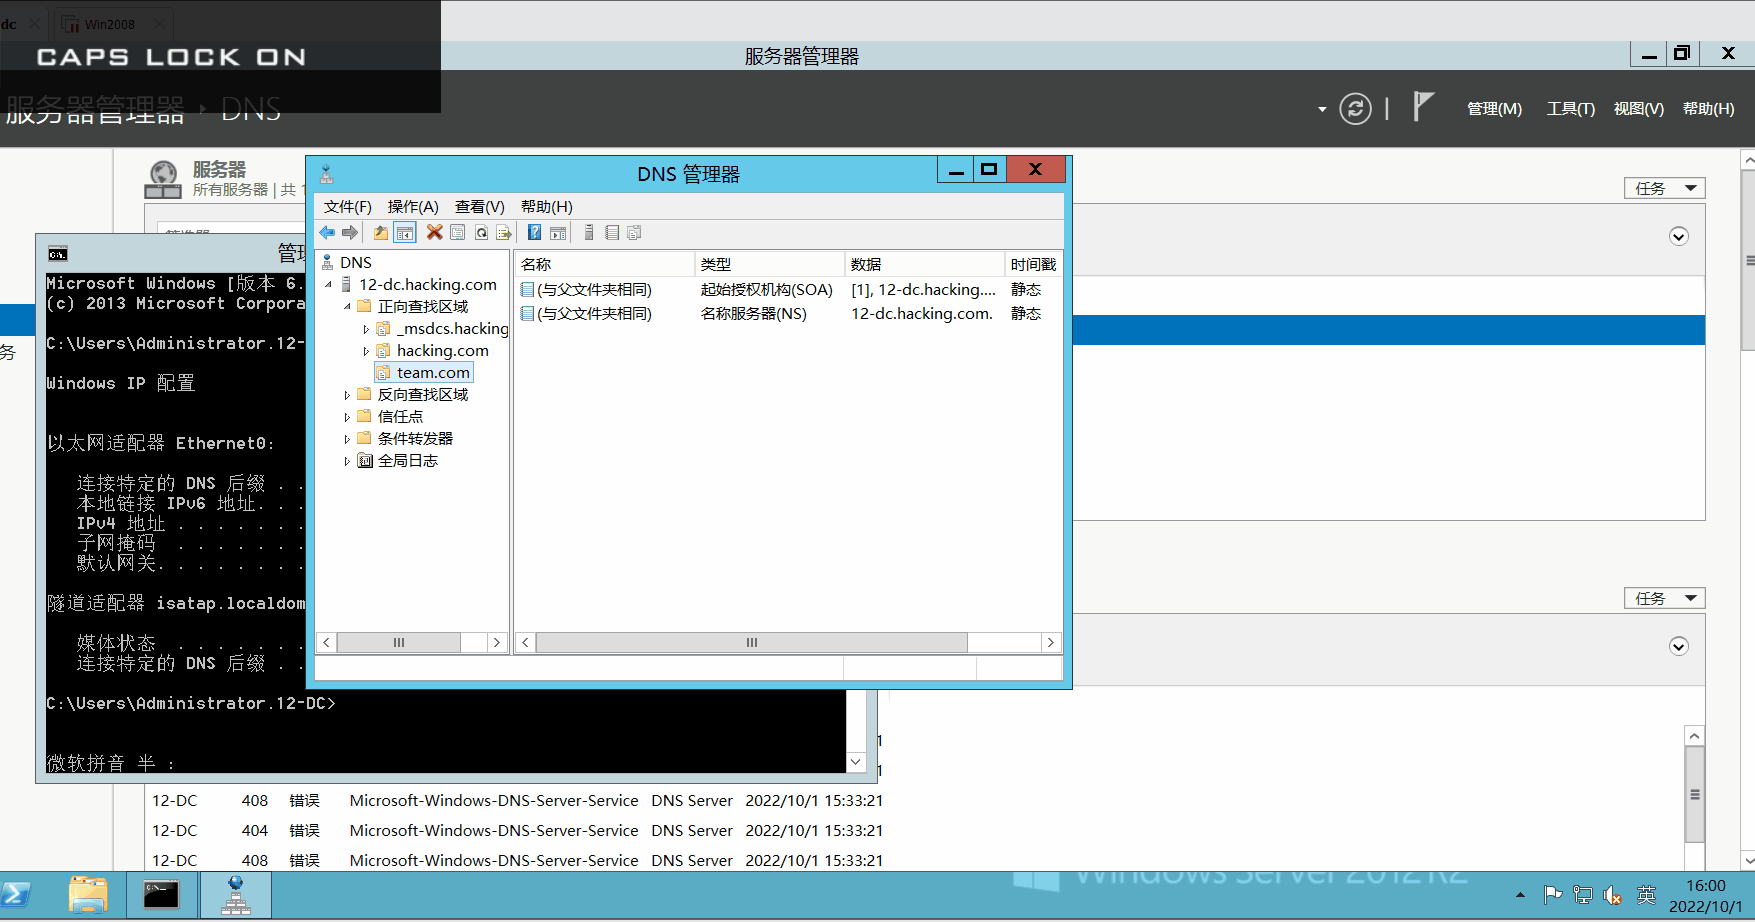
Task: Click the clock showing 16:00 in the taskbar
Action: [1705, 886]
